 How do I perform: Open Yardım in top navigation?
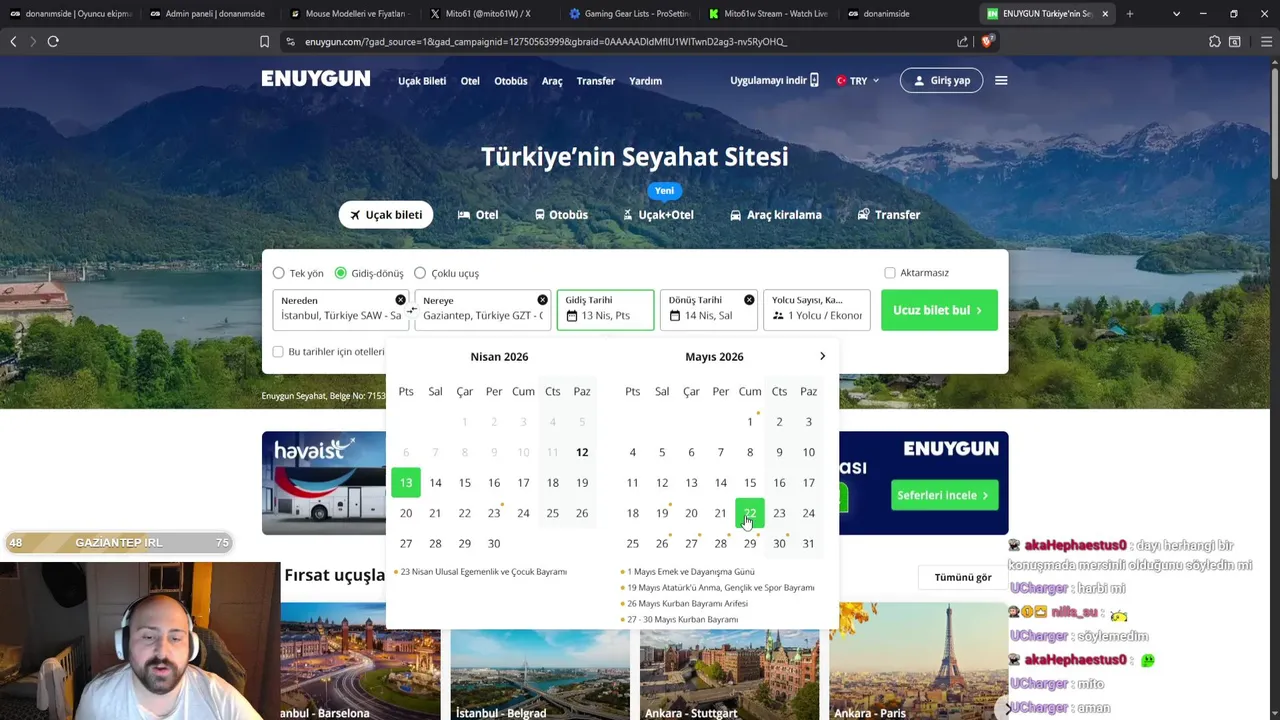click(645, 81)
